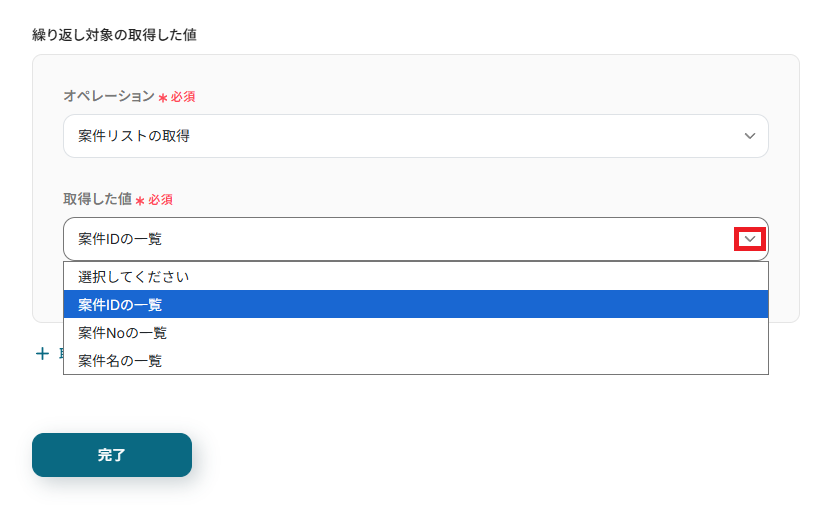Image resolution: width=839 pixels, height=505 pixels.
Task: Expand the オペレーション dropdown chevron
Action: click(750, 136)
